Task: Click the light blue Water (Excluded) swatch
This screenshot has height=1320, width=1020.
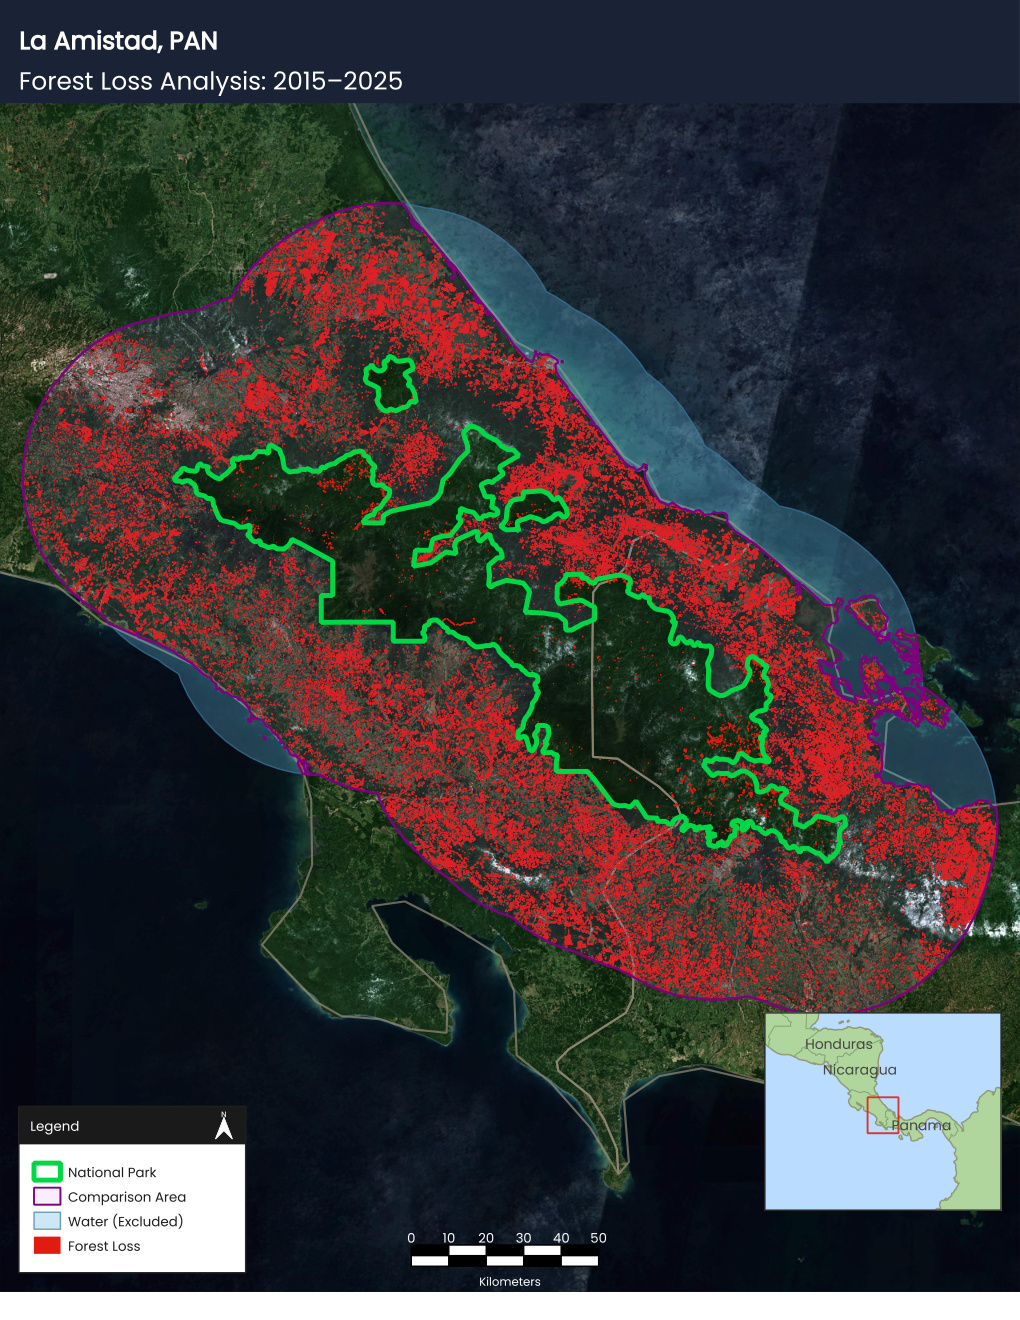Action: coord(47,1221)
